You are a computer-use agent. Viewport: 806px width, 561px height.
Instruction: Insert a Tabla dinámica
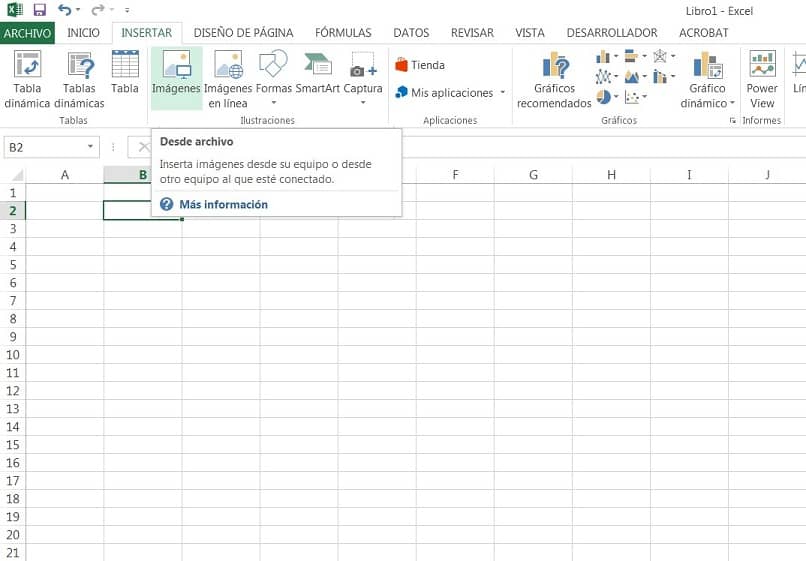pyautogui.click(x=27, y=79)
